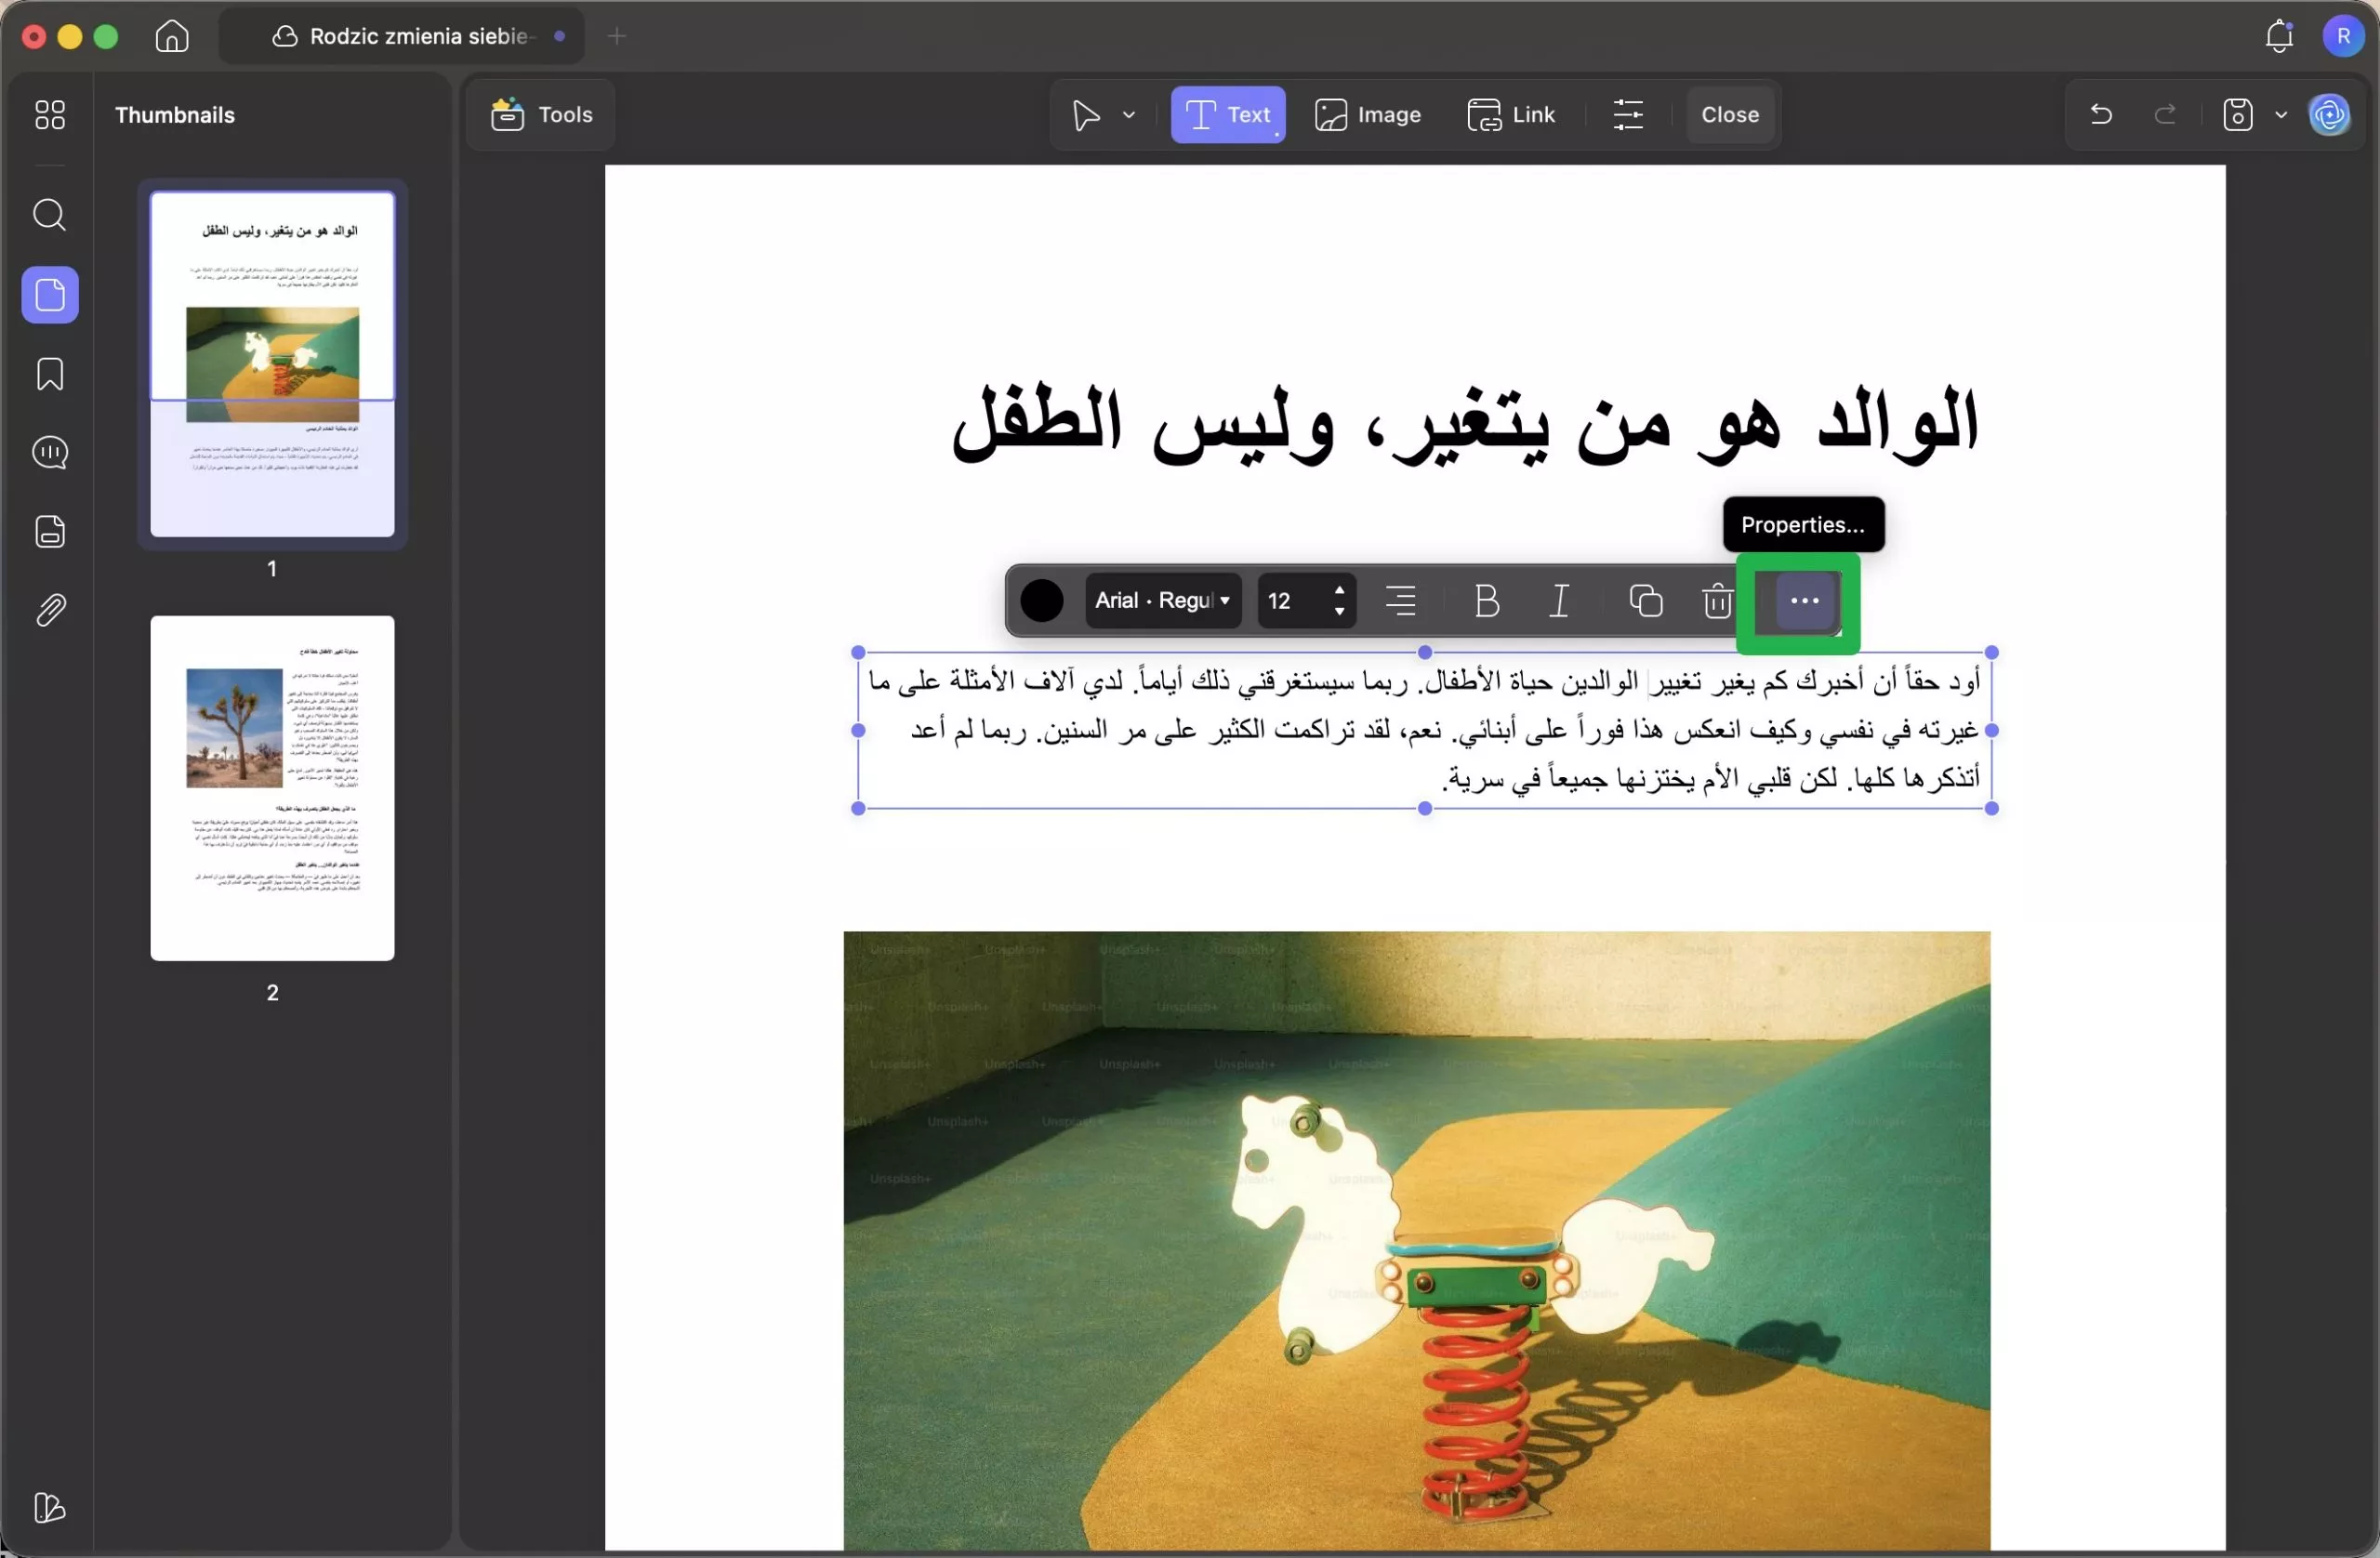Toggle Italic formatting for selected text

tap(1557, 601)
